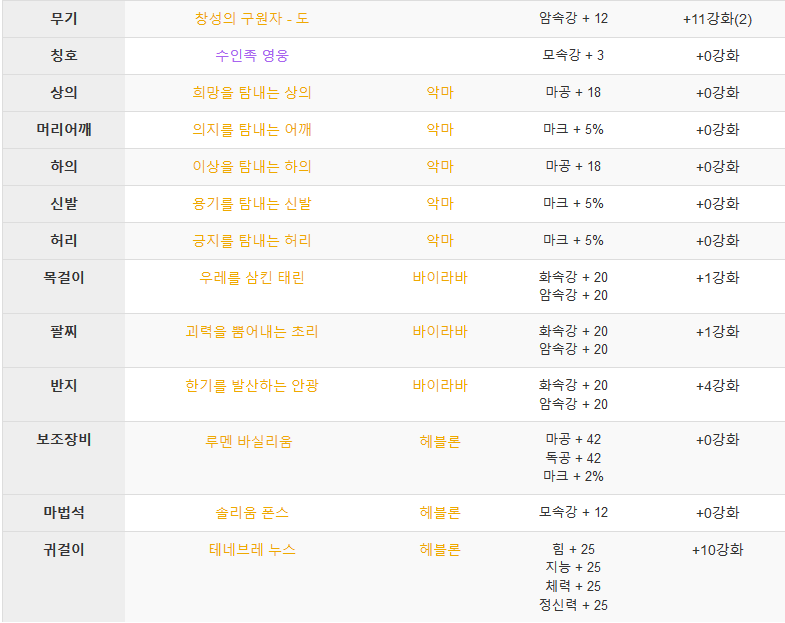Select 헤블론 set in 보조장비 row
785x623 pixels.
440,442
